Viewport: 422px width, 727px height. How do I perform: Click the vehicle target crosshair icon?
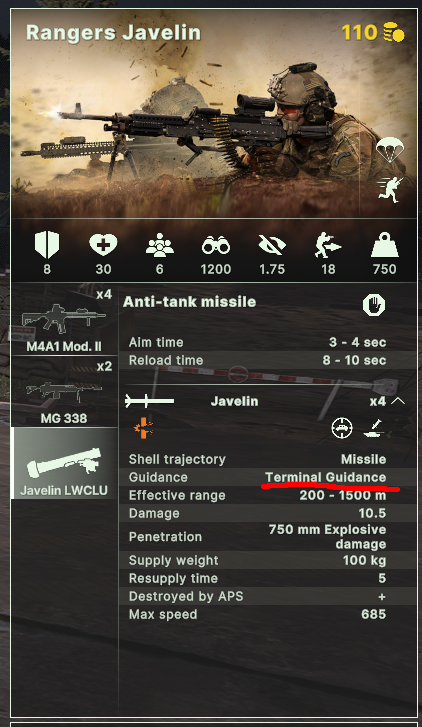click(342, 428)
